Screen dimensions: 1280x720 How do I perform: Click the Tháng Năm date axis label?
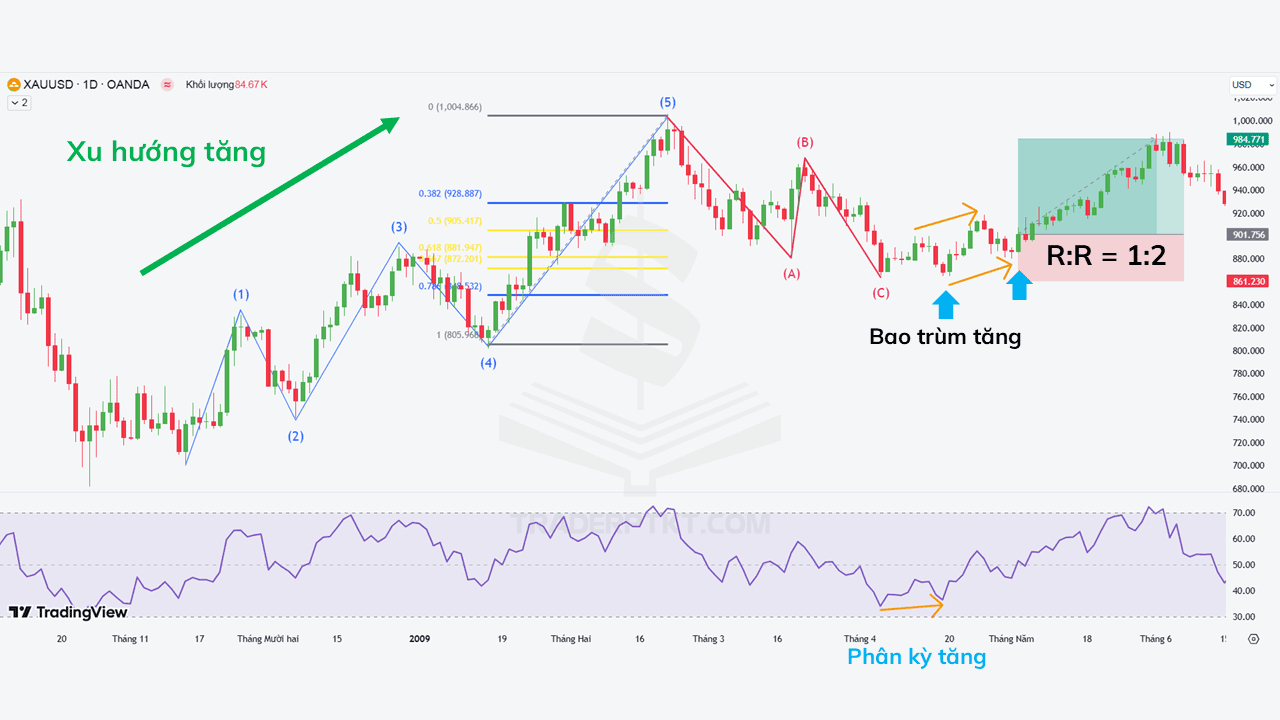[1011, 639]
